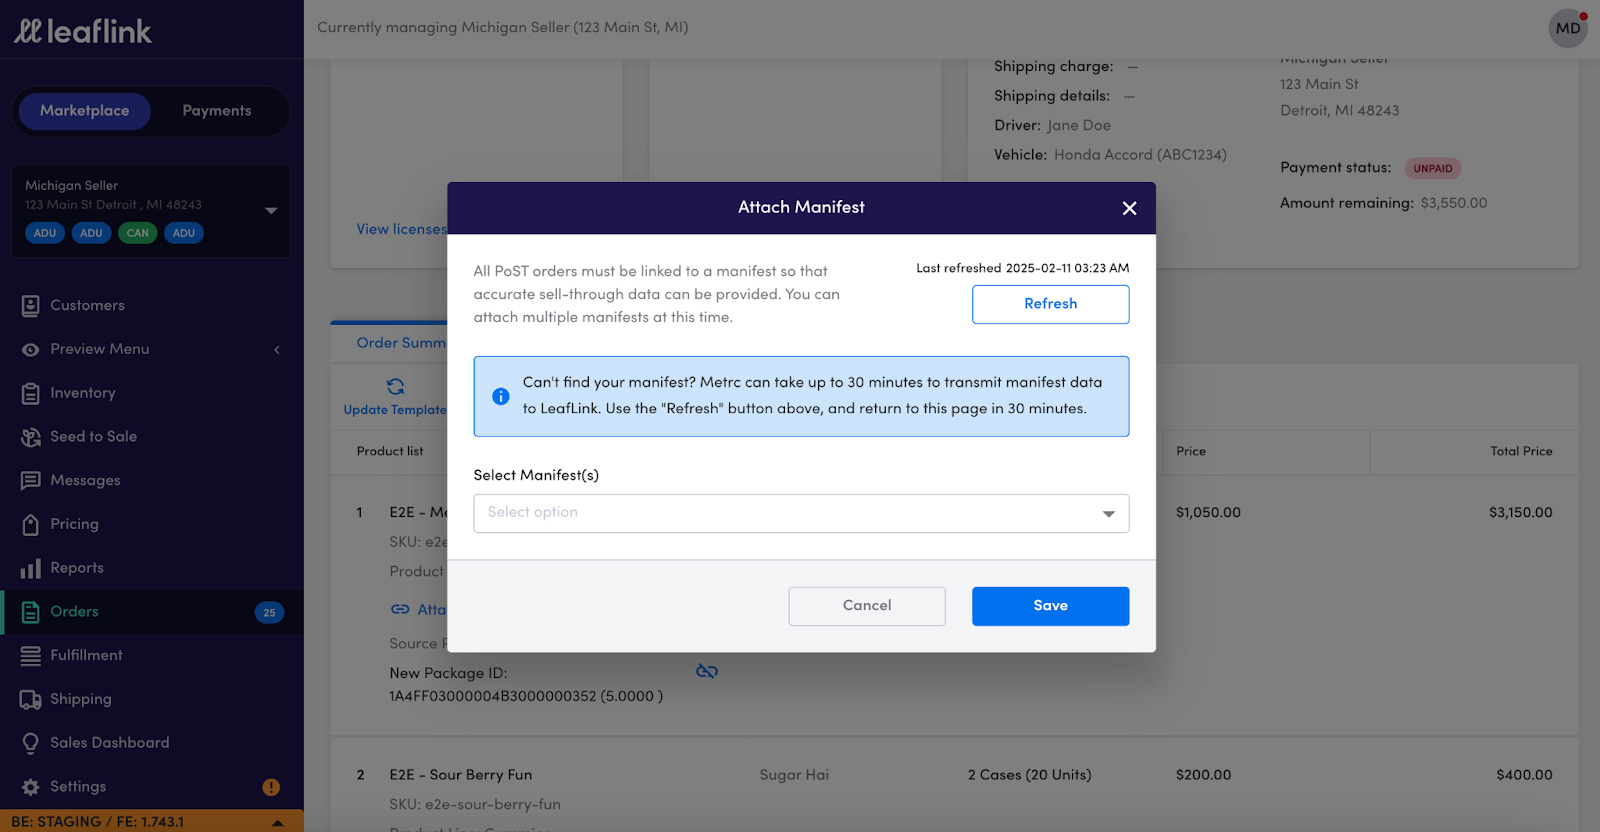
Task: Open Sales Dashboard in the sidebar
Action: point(110,743)
